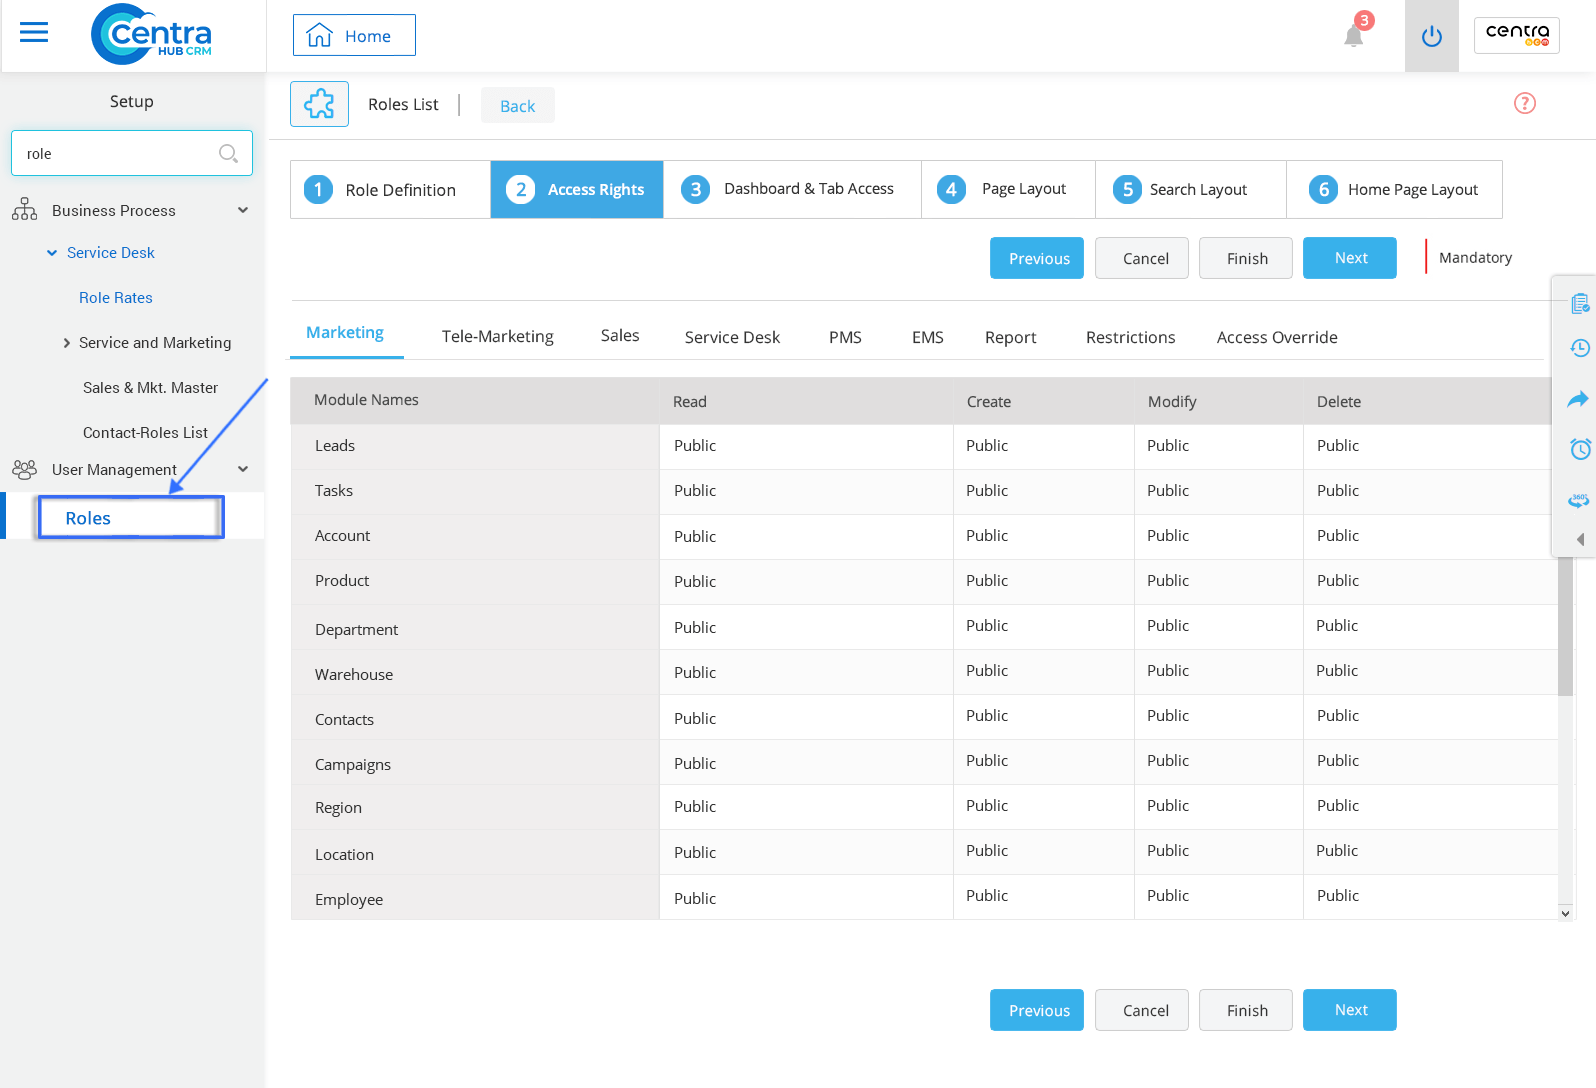Open the notifications bell

tap(1354, 36)
